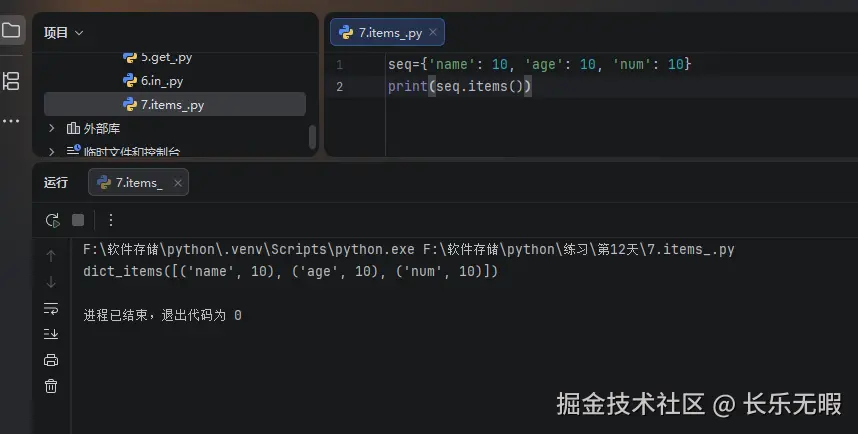Click the 运行 tool window label

point(56,182)
